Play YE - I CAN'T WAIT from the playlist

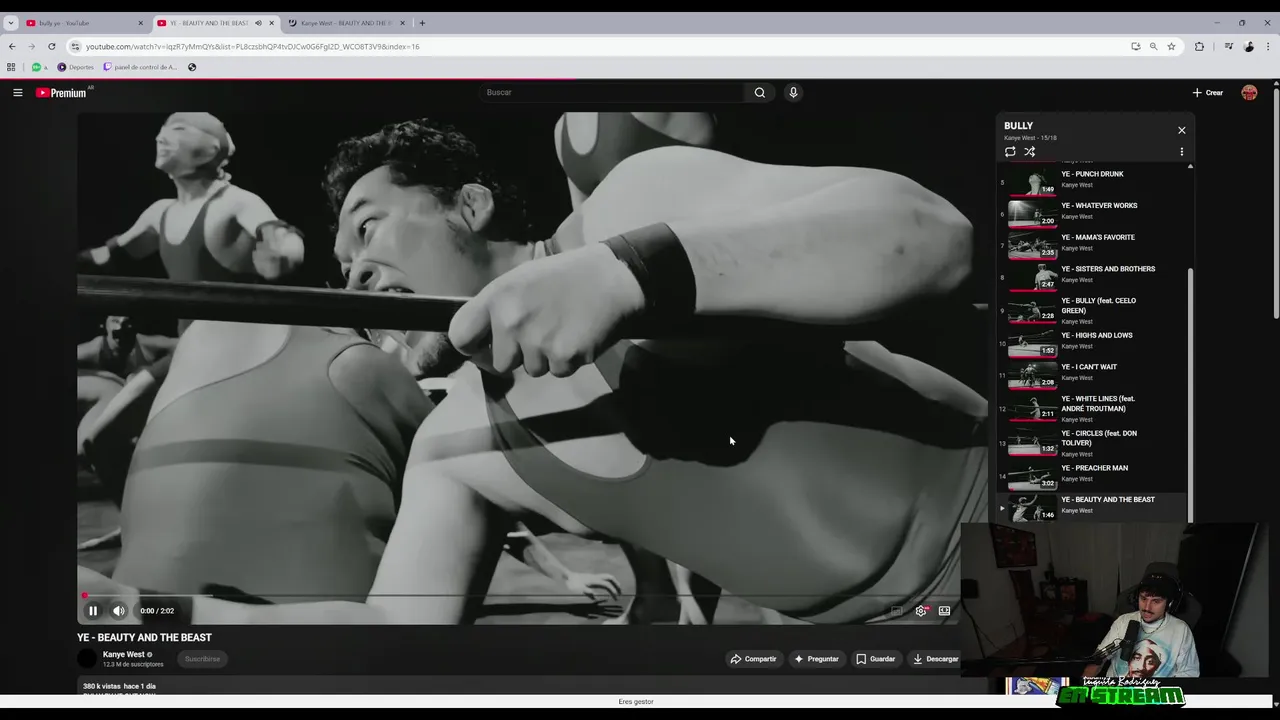pos(1092,374)
